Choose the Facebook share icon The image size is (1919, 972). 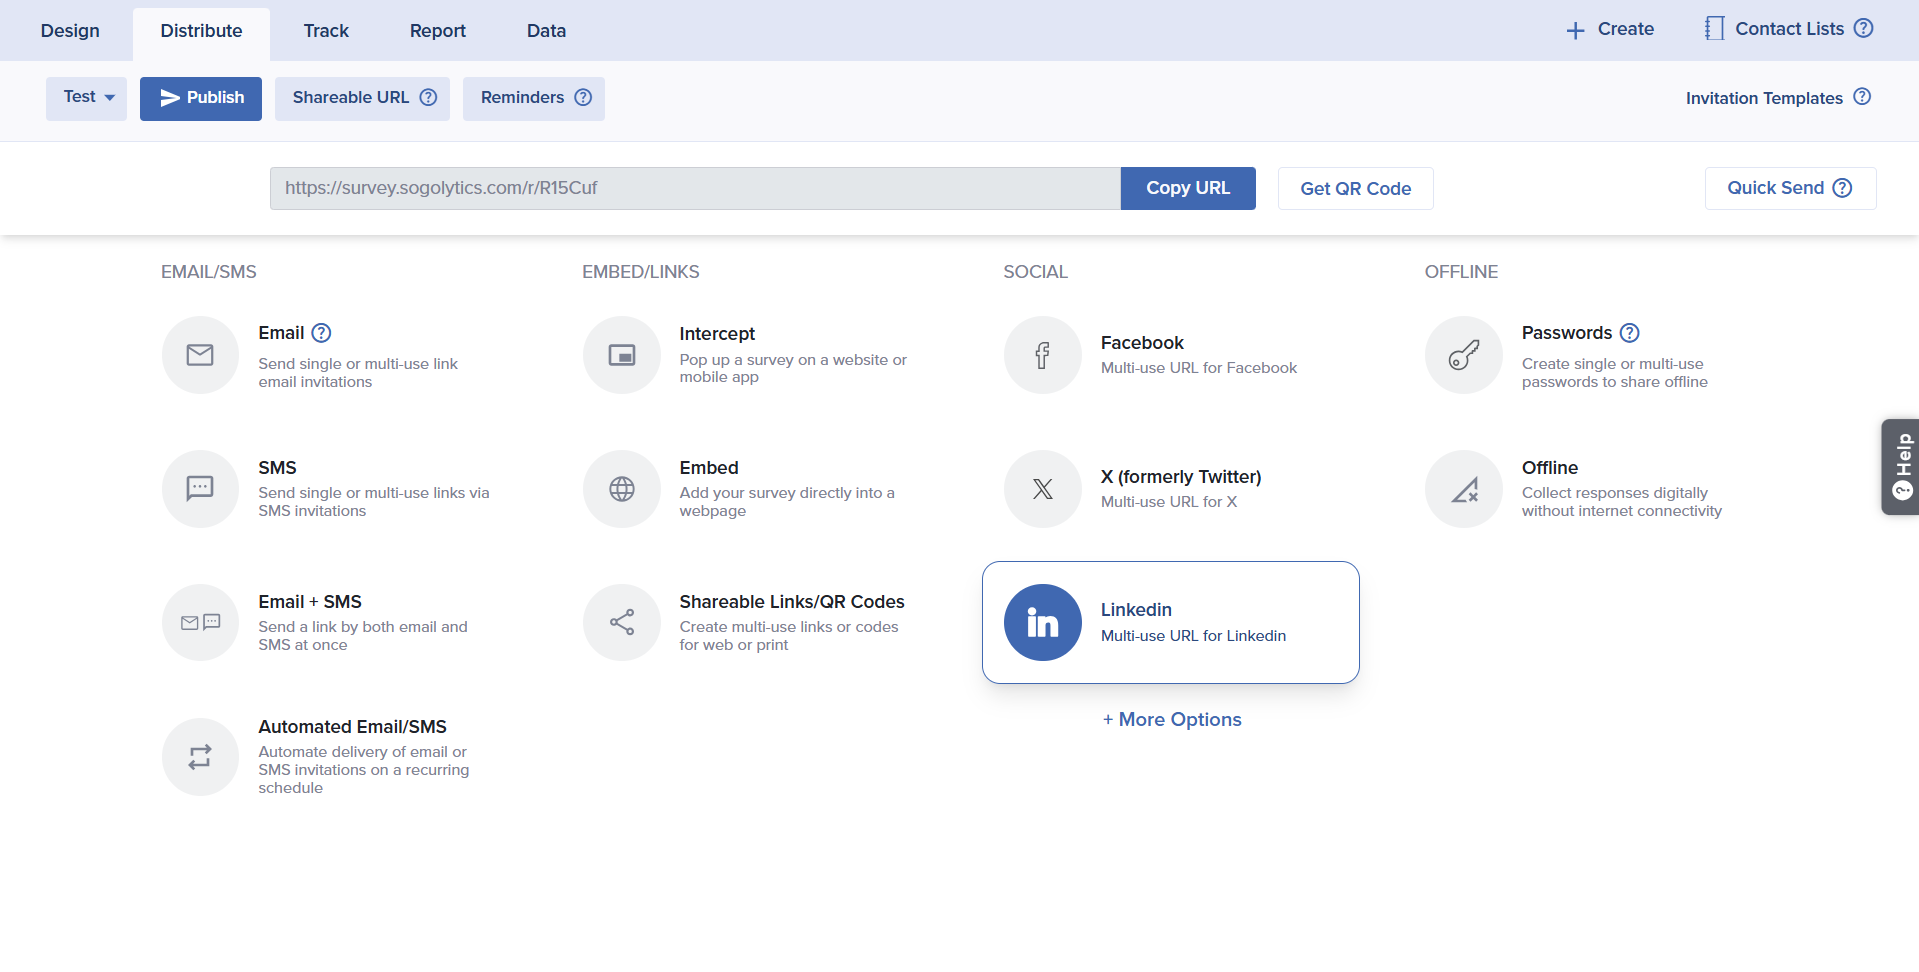pyautogui.click(x=1043, y=355)
